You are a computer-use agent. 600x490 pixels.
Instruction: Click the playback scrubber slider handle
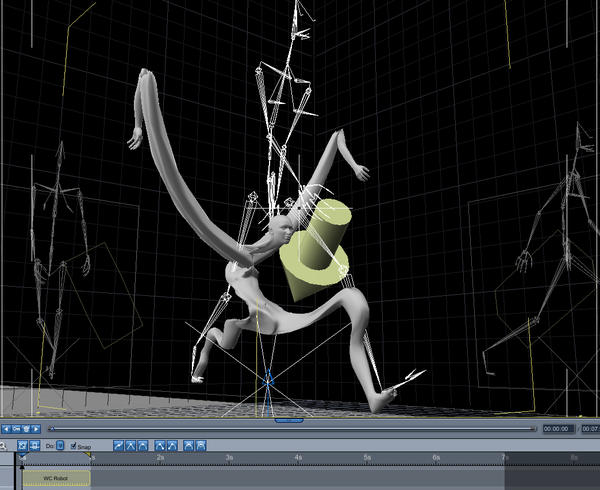click(x=52, y=429)
